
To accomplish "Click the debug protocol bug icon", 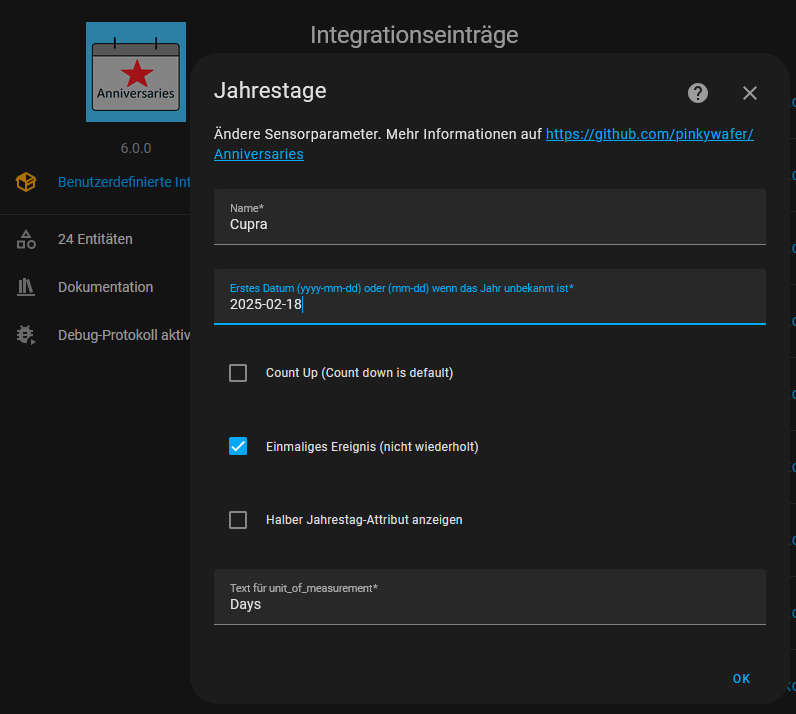I will [26, 335].
